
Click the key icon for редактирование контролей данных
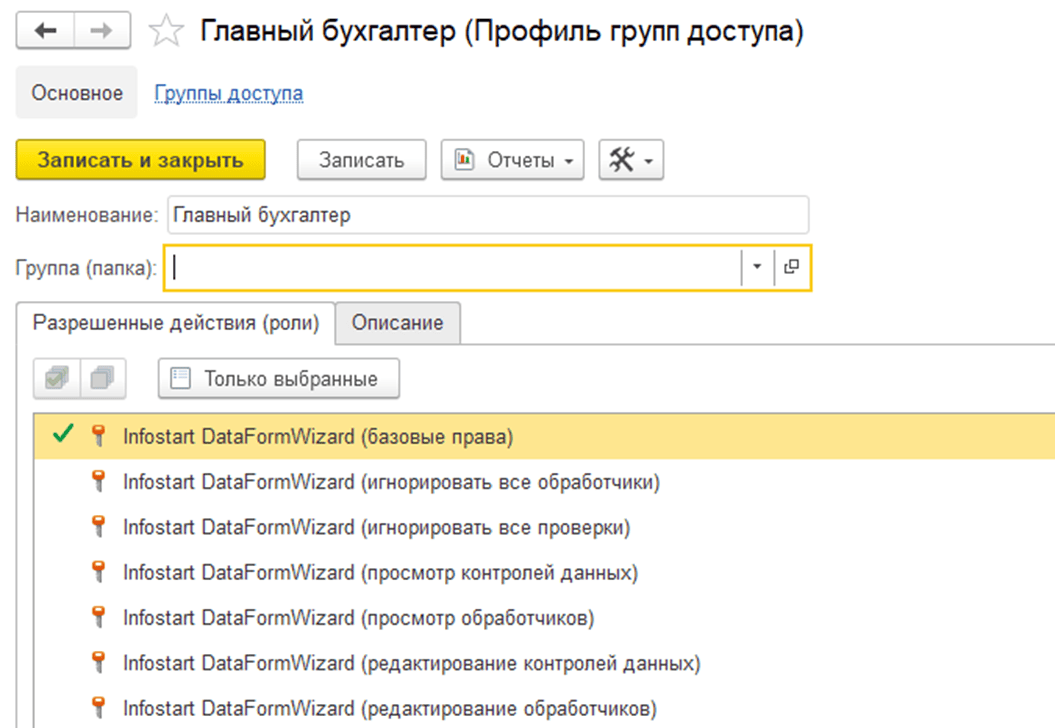[x=98, y=663]
